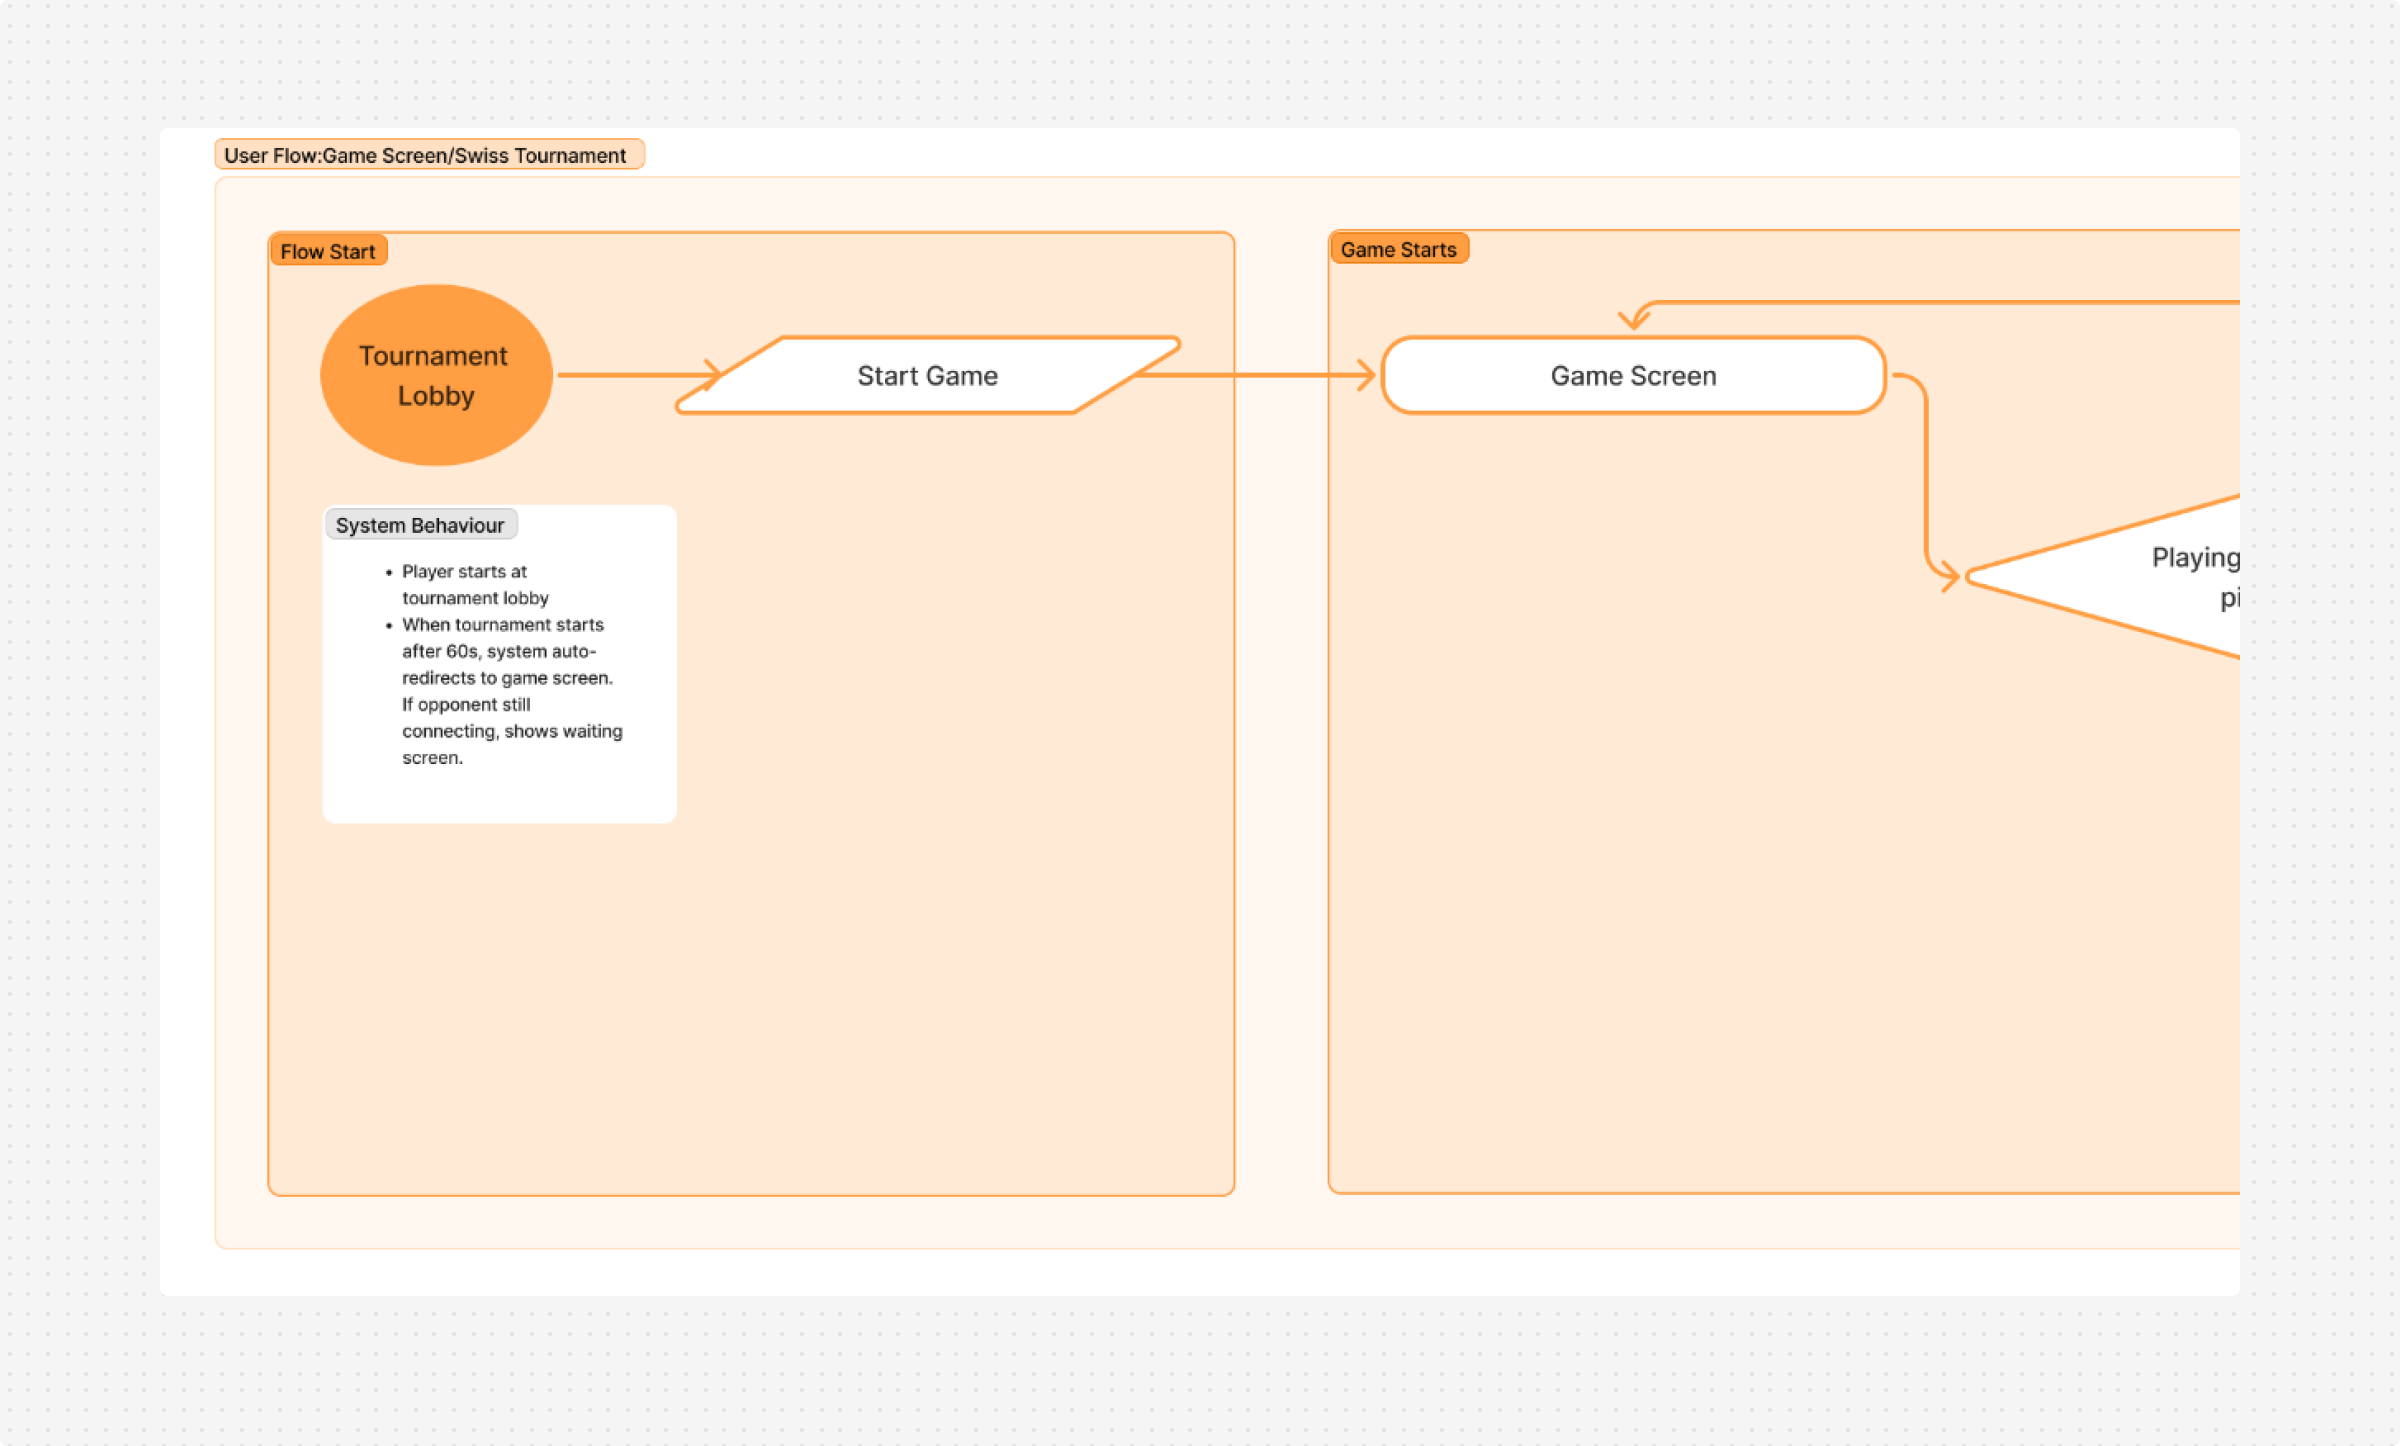
Task: Click the 'When tournament starts after 60s' bullet
Action: [x=502, y=624]
